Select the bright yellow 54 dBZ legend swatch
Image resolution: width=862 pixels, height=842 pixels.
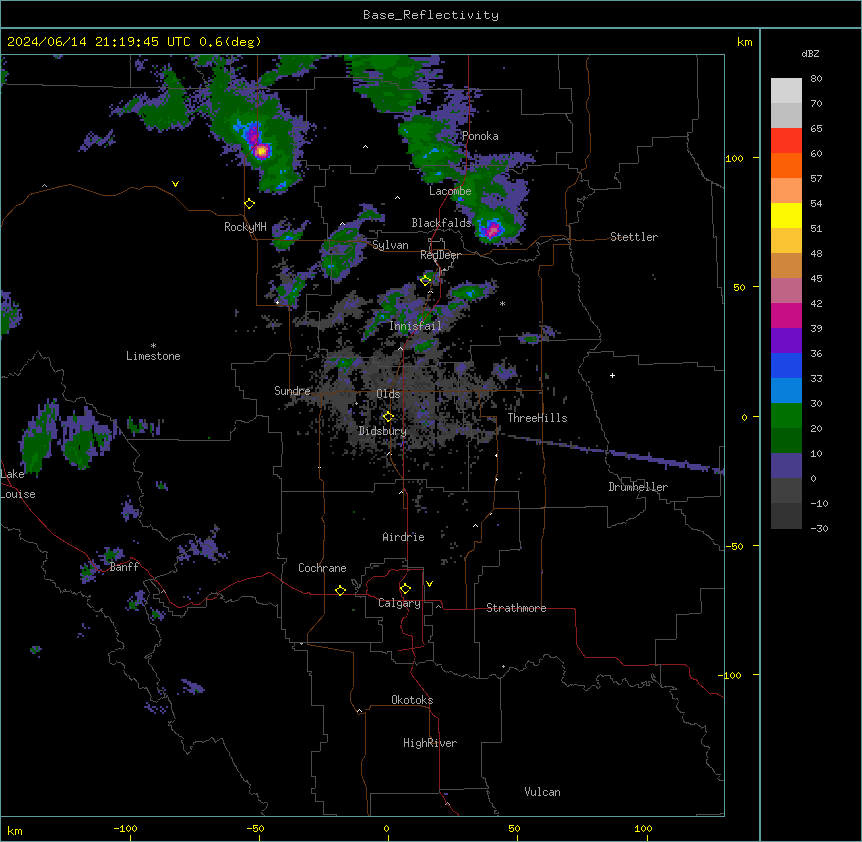point(786,215)
